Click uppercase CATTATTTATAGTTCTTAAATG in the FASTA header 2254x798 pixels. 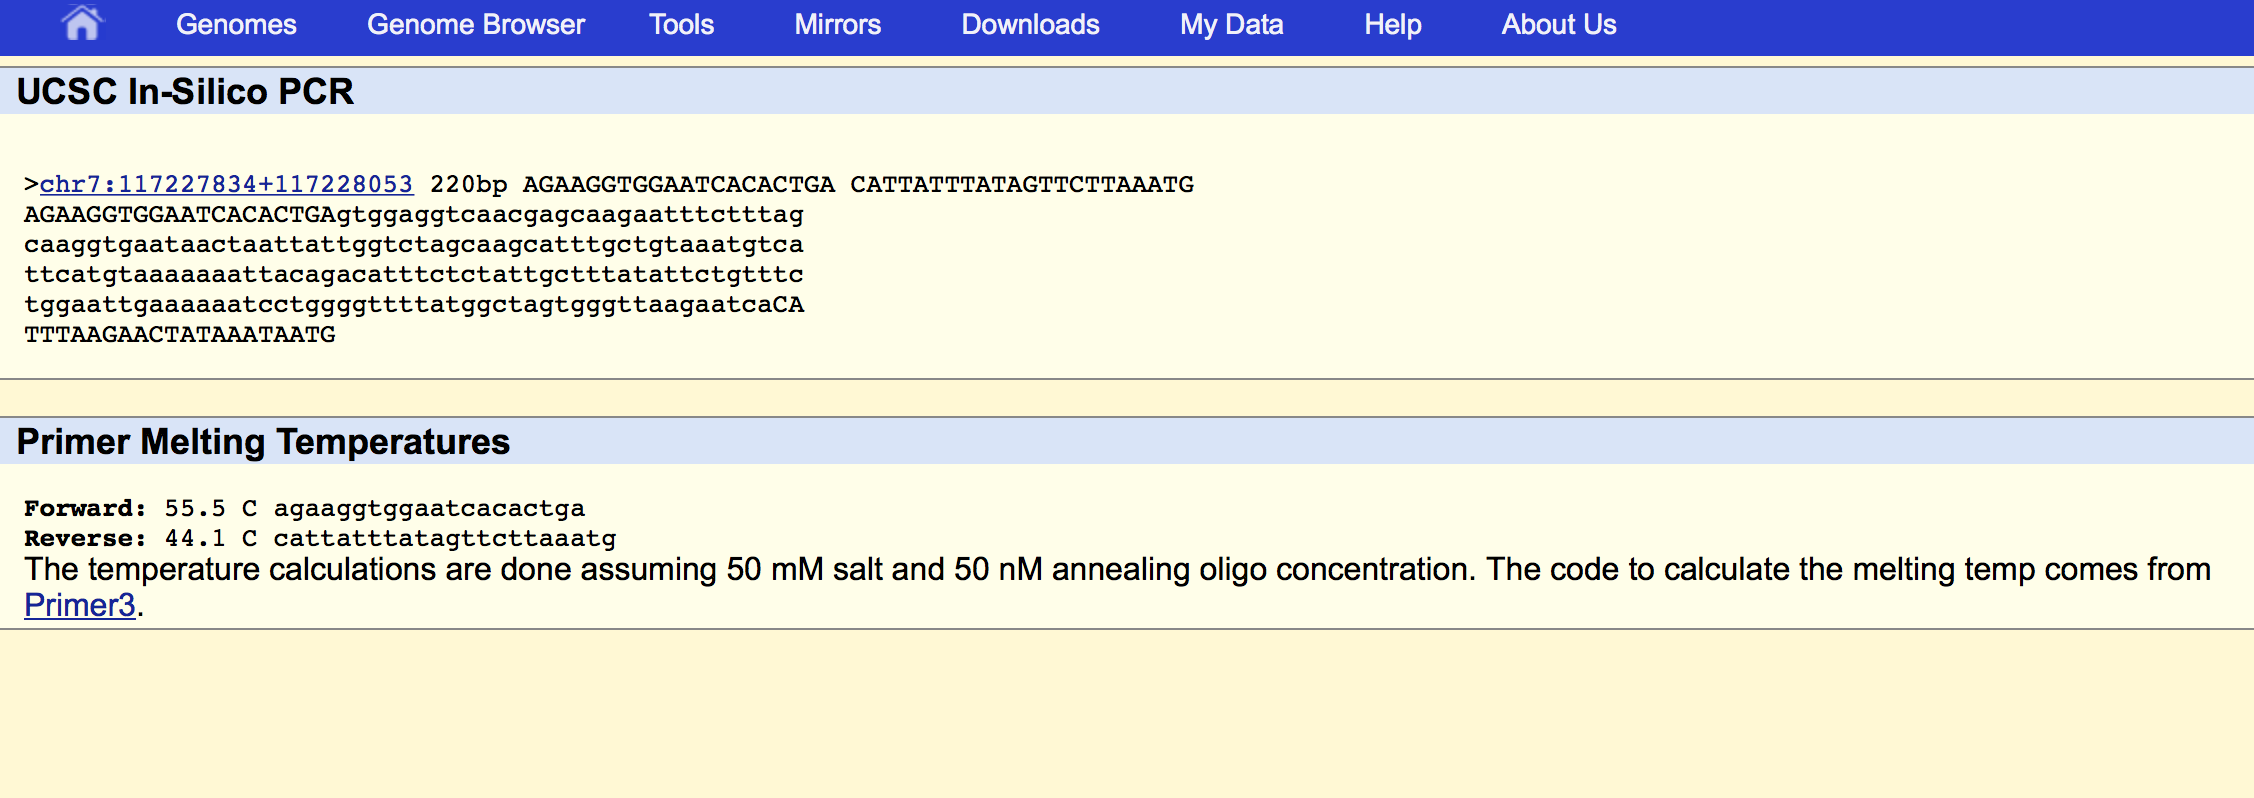(x=1021, y=185)
